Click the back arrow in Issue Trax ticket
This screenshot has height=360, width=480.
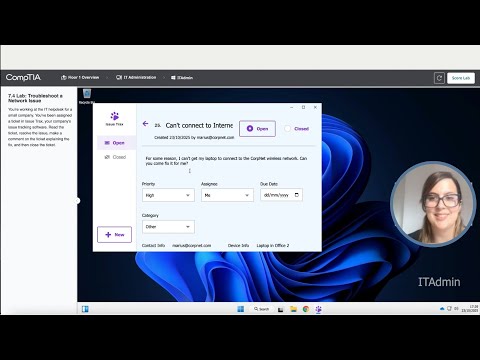coord(145,124)
